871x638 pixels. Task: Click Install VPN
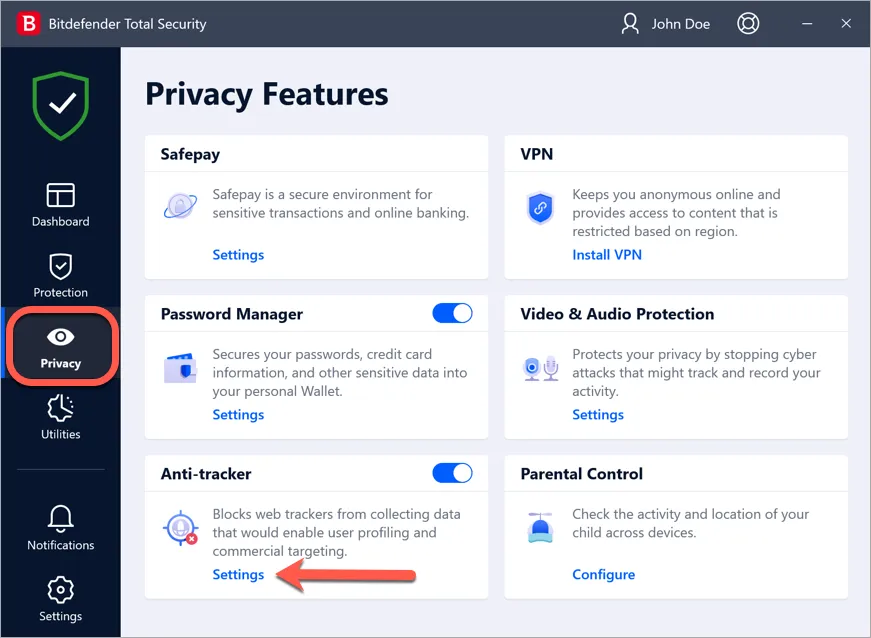(607, 254)
